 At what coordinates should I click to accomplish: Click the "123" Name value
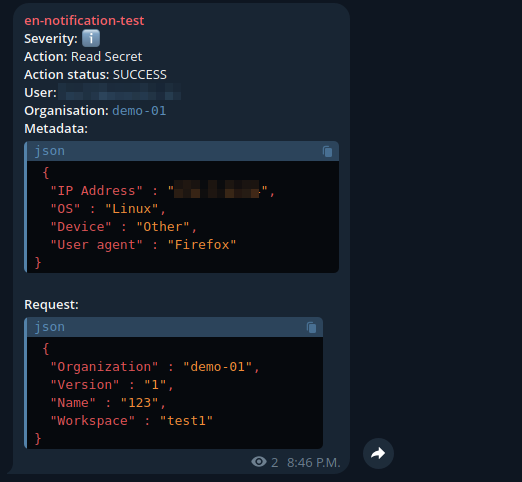click(x=139, y=403)
